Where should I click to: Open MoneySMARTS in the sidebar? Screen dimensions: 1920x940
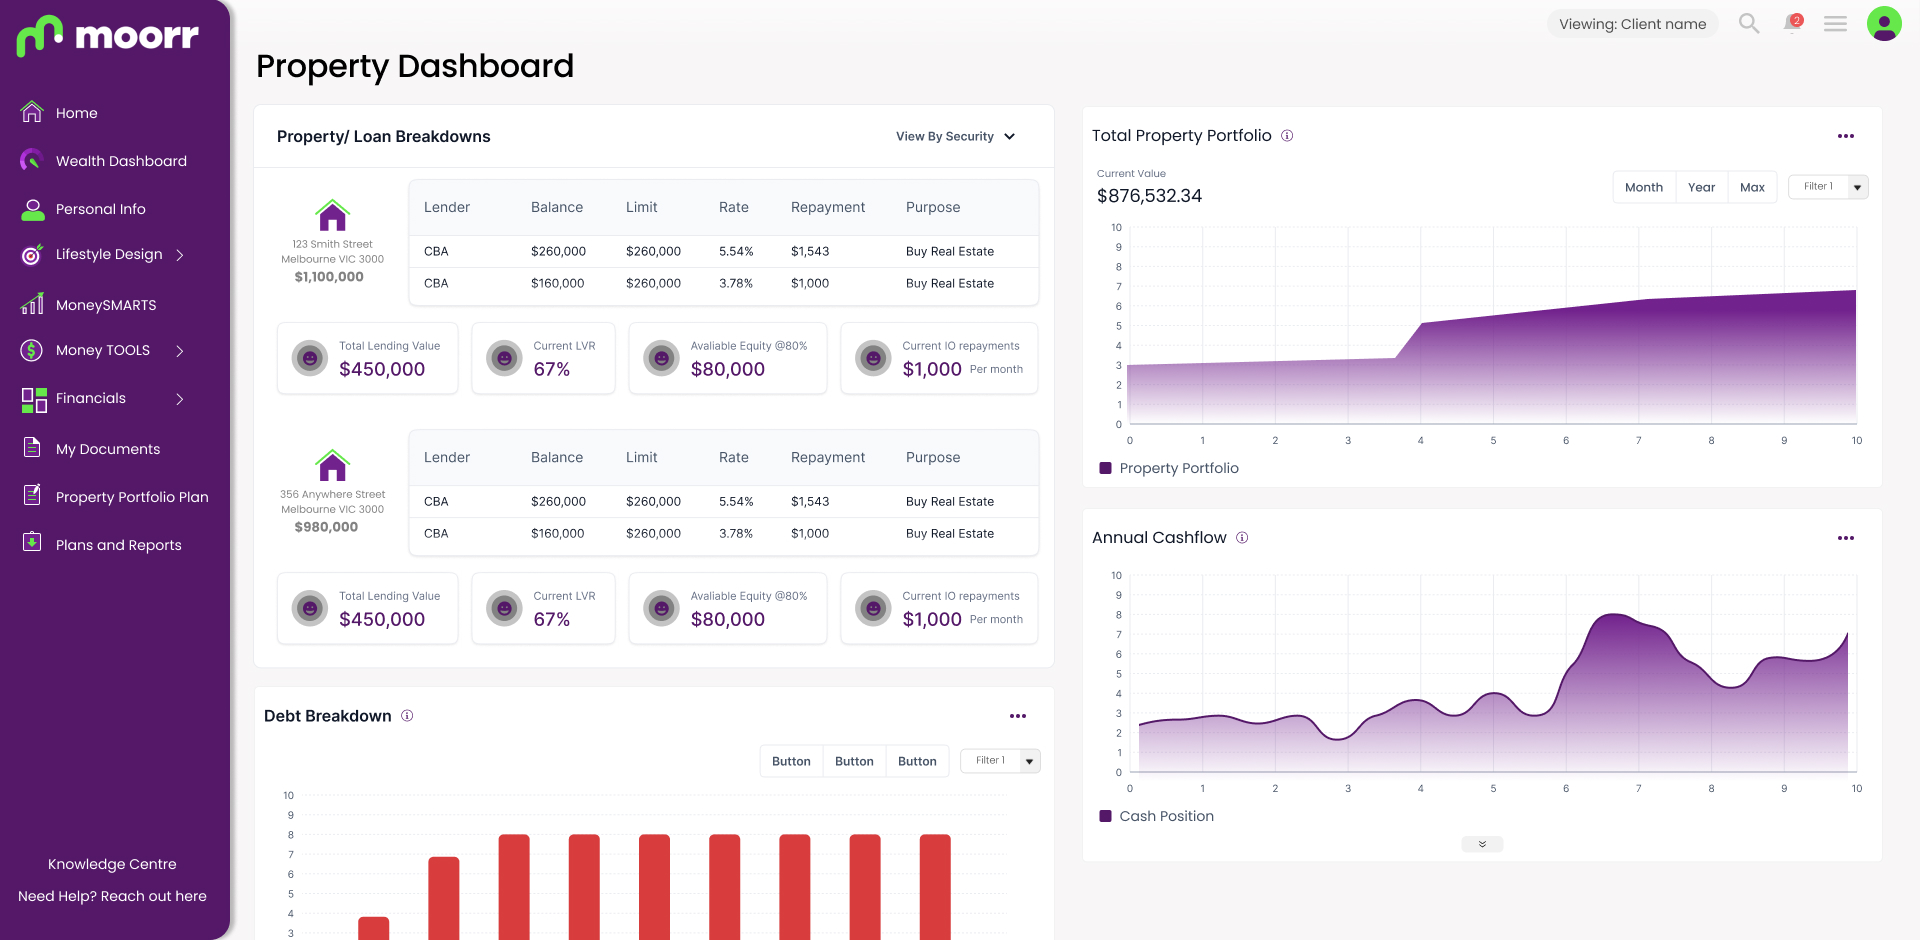pyautogui.click(x=106, y=305)
